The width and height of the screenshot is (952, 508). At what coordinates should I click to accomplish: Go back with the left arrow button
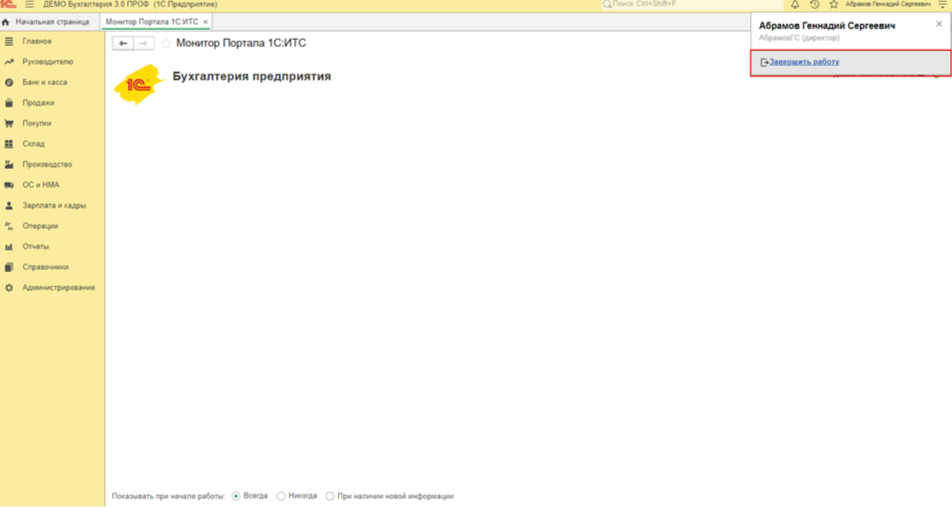(x=123, y=44)
